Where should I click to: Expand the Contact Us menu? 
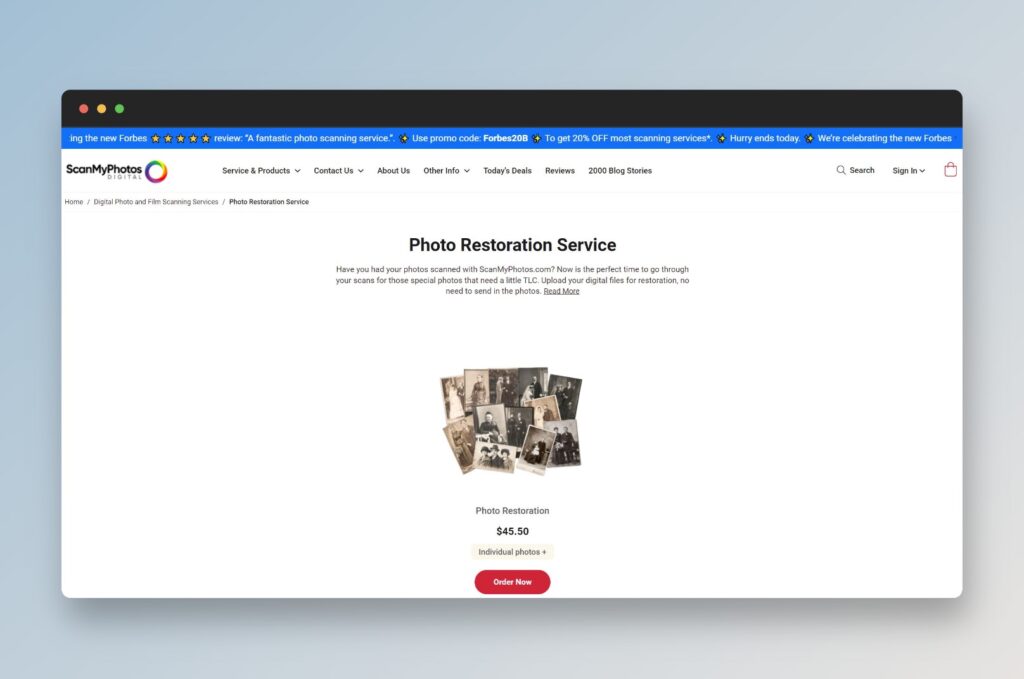[x=338, y=171]
